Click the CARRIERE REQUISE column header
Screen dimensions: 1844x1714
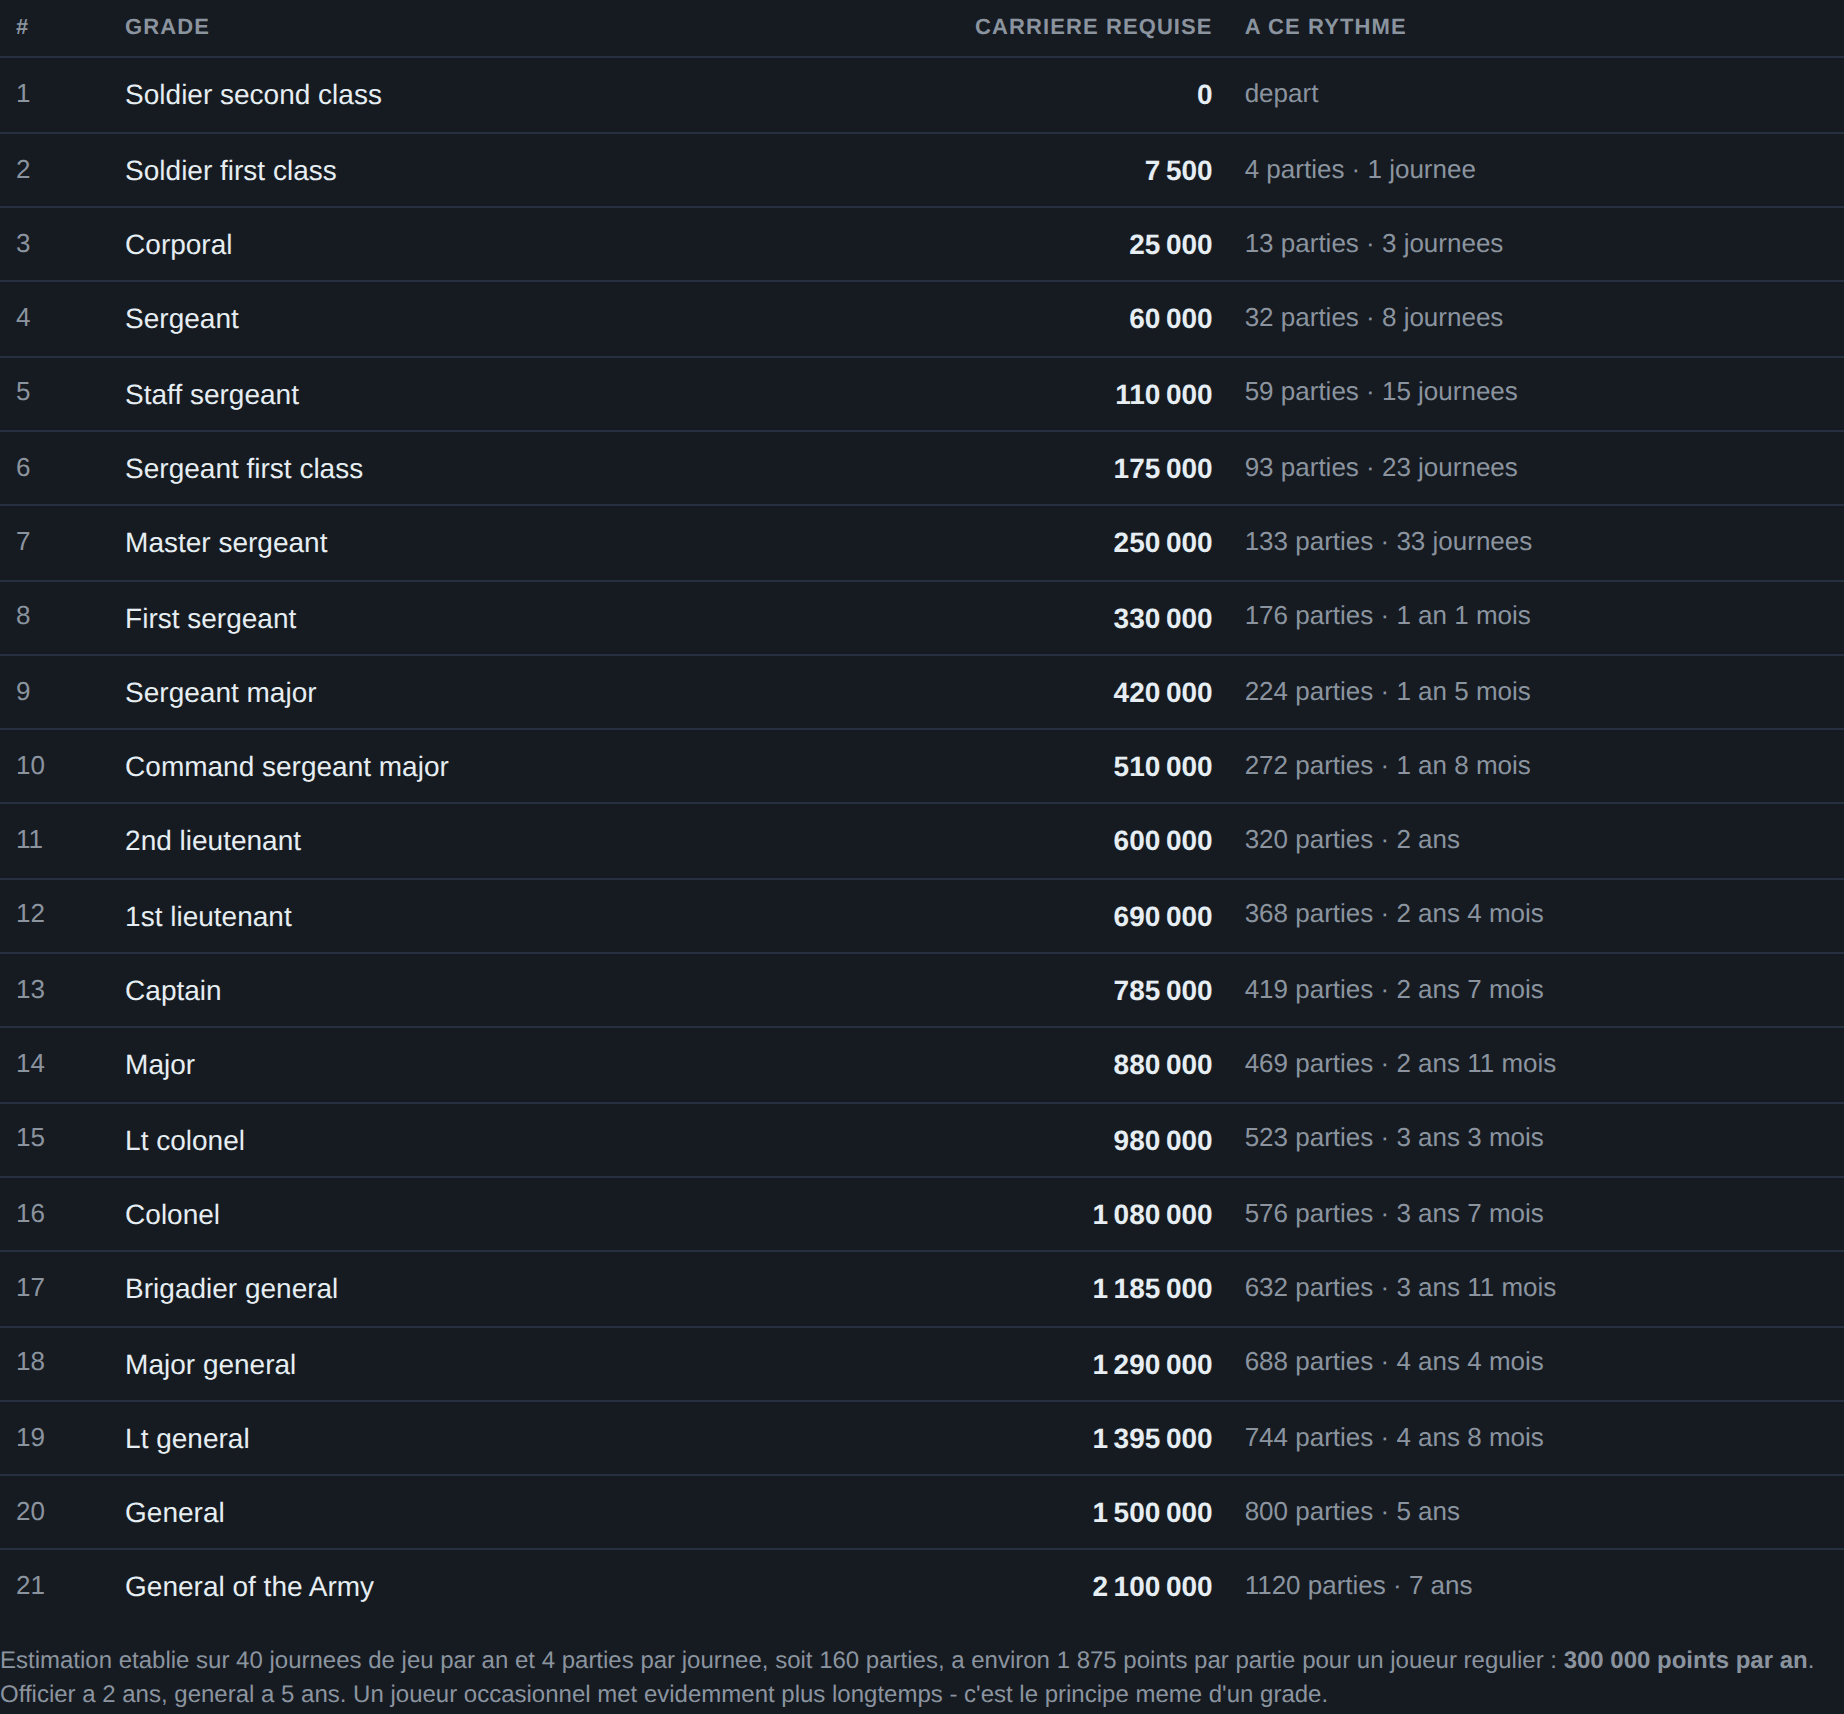pos(1093,27)
